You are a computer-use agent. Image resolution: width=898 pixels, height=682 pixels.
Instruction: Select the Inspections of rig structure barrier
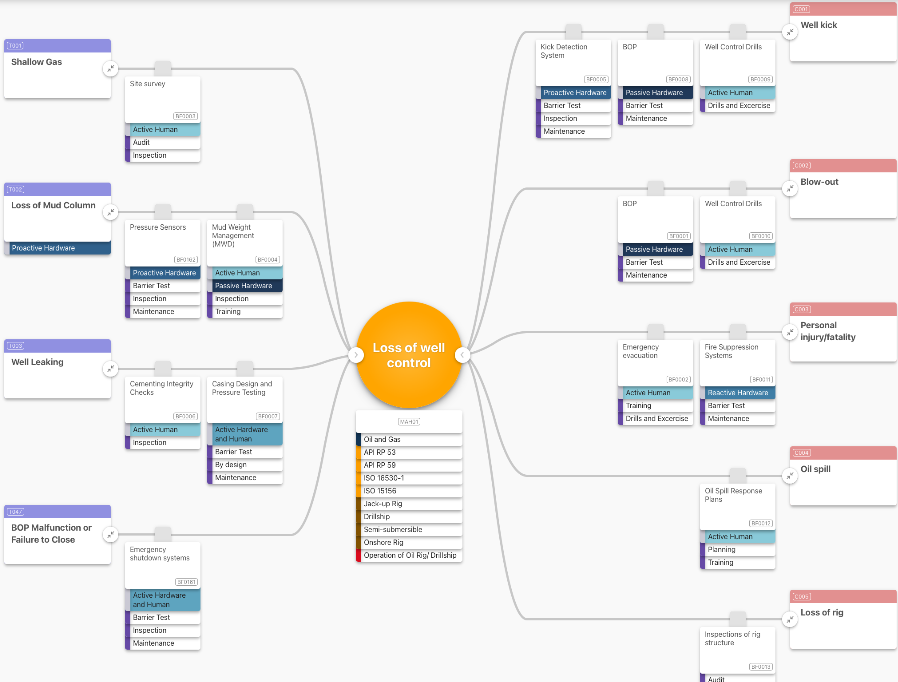[738, 650]
